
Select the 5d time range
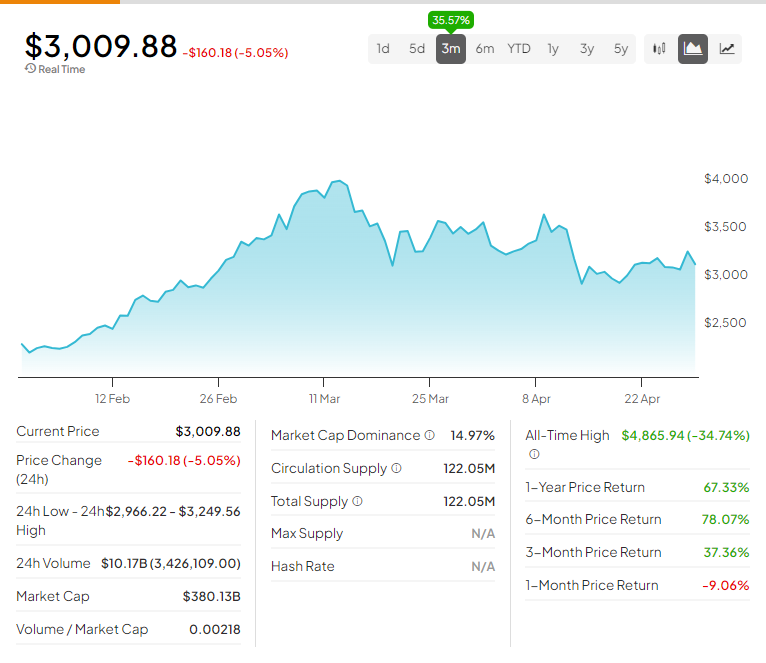point(417,49)
